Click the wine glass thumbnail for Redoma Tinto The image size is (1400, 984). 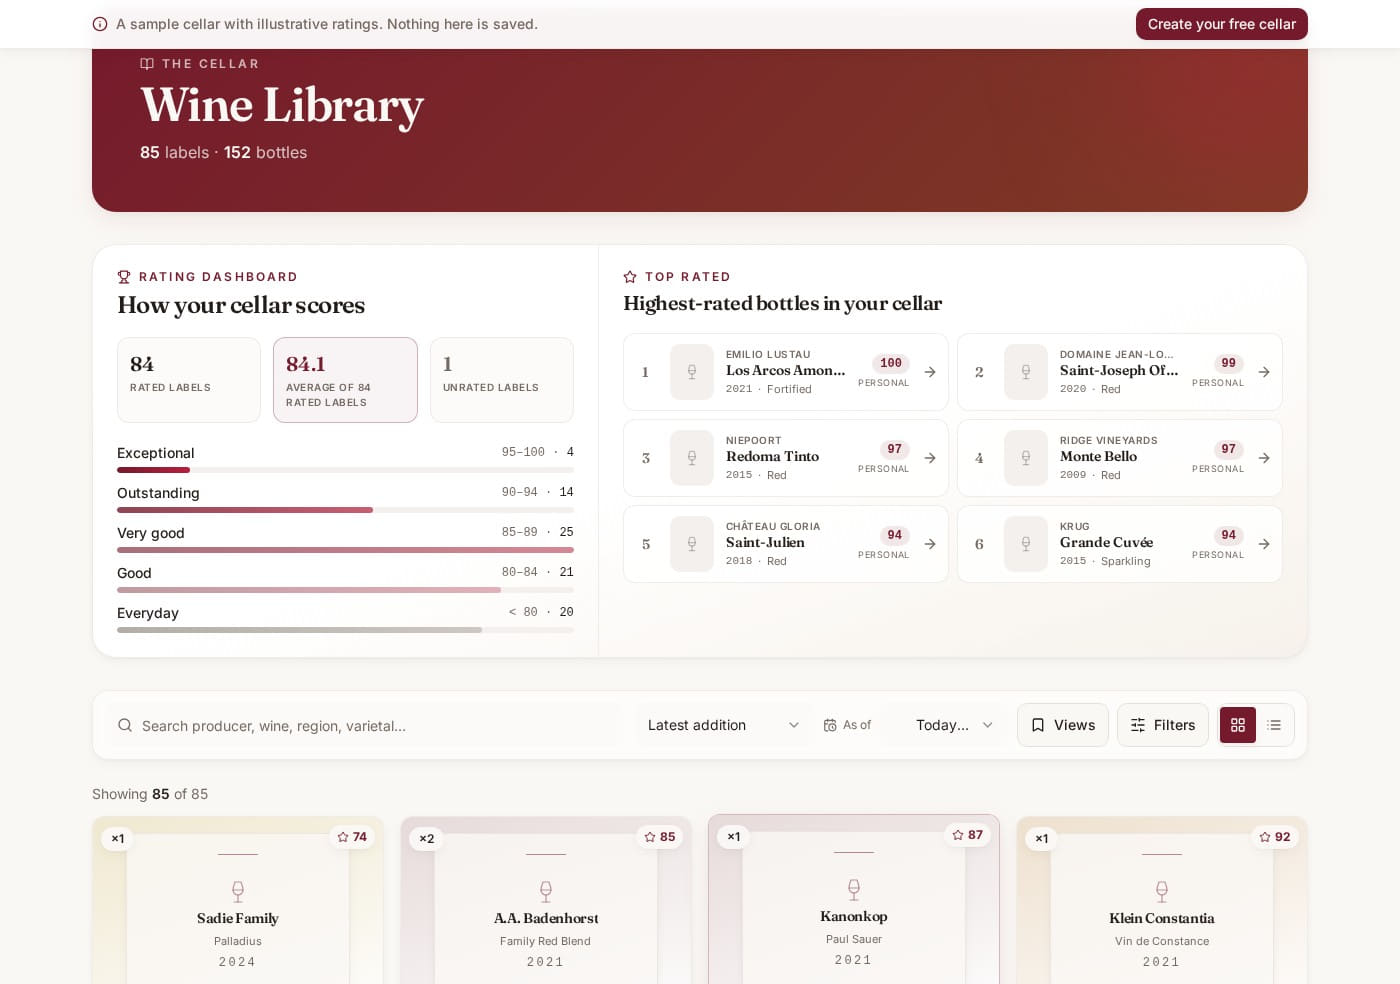(692, 458)
